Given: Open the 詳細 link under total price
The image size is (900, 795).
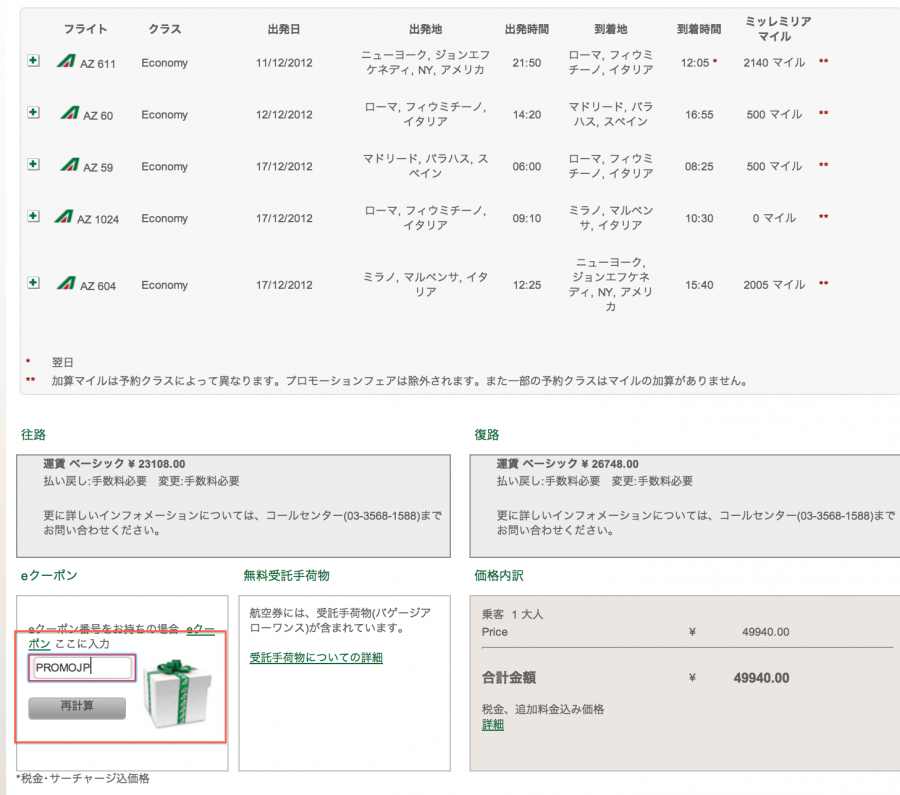Looking at the screenshot, I should click(x=493, y=724).
